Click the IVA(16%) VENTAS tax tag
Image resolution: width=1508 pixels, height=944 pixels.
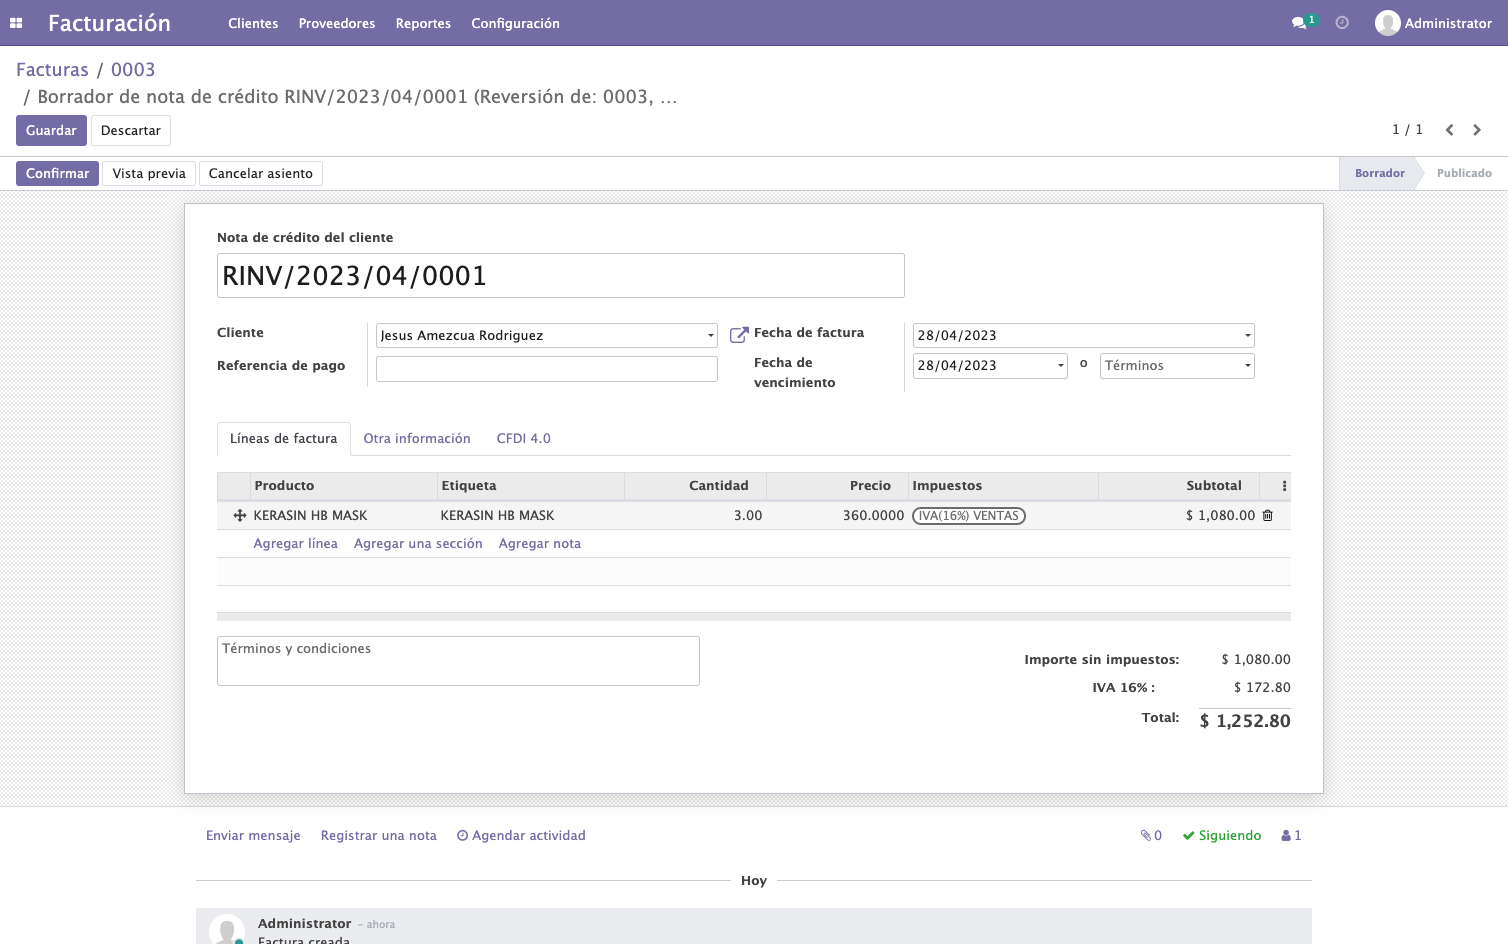(x=969, y=516)
